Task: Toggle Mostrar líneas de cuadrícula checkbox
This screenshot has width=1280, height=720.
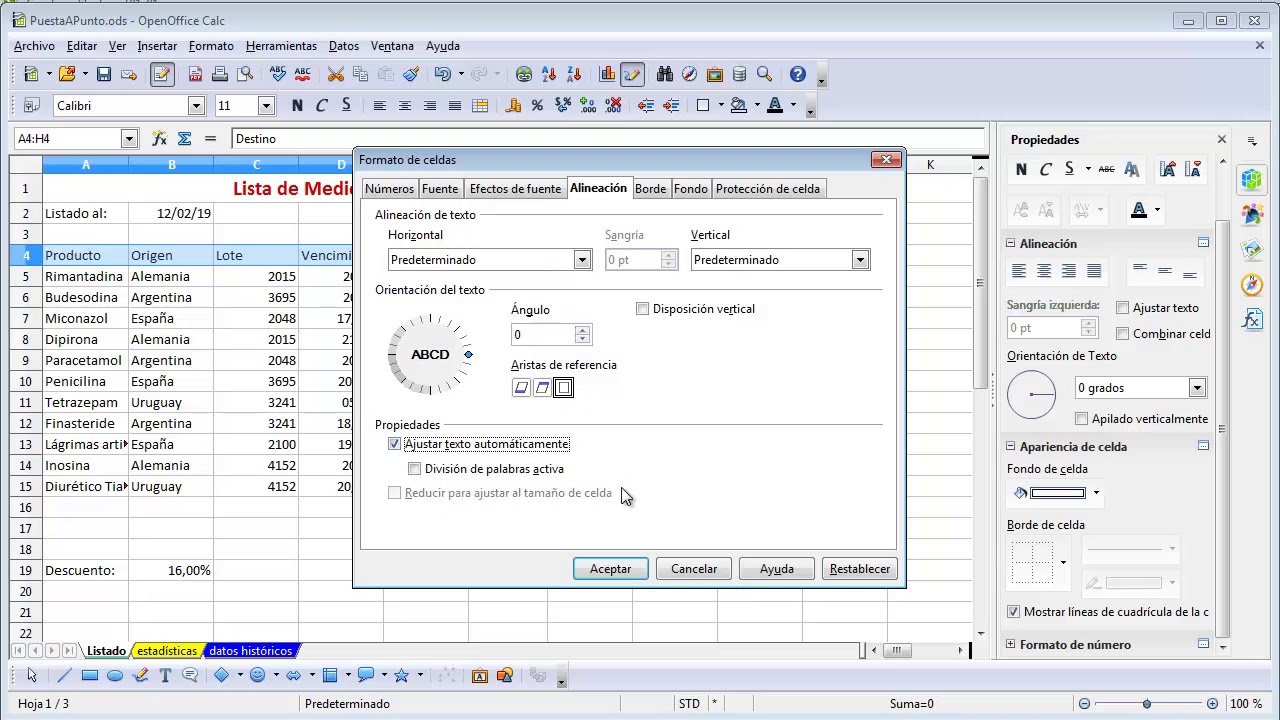Action: (1013, 612)
